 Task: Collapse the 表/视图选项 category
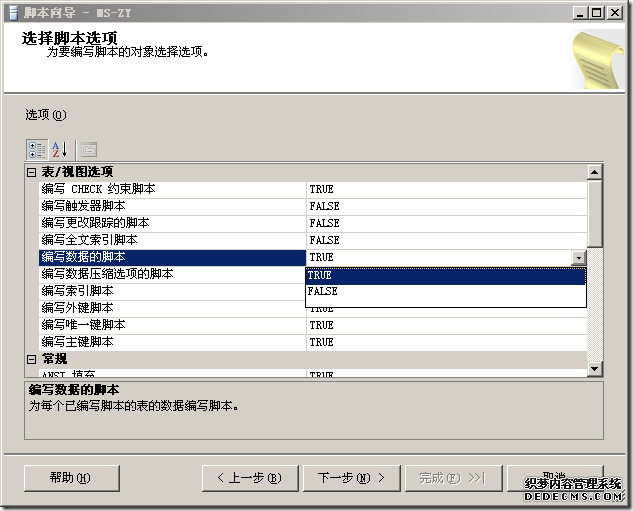[x=31, y=172]
